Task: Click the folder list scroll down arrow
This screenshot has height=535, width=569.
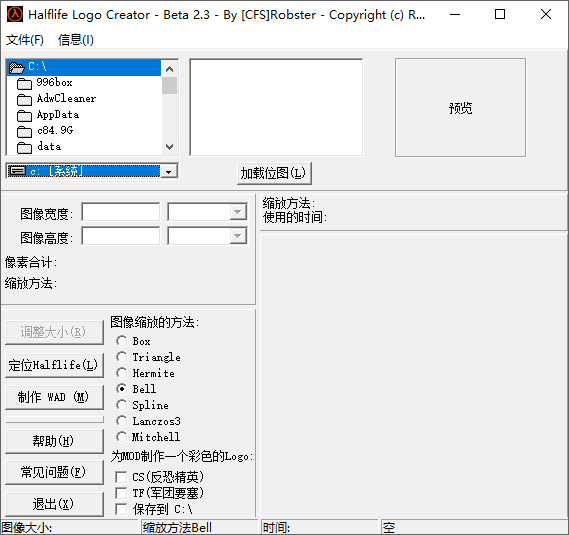Action: (169, 147)
